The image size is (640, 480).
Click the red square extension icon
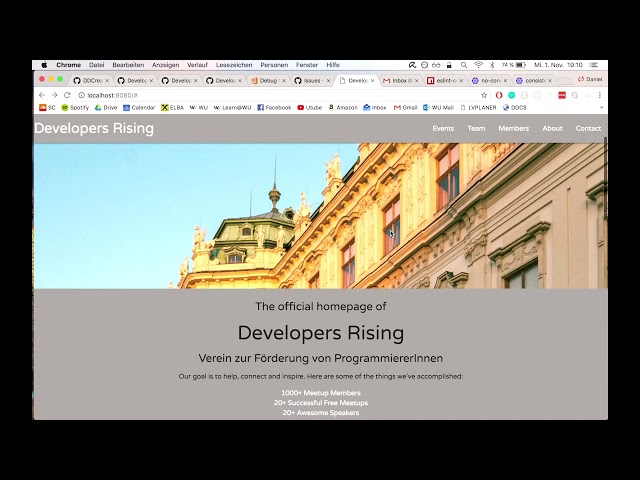[x=562, y=95]
